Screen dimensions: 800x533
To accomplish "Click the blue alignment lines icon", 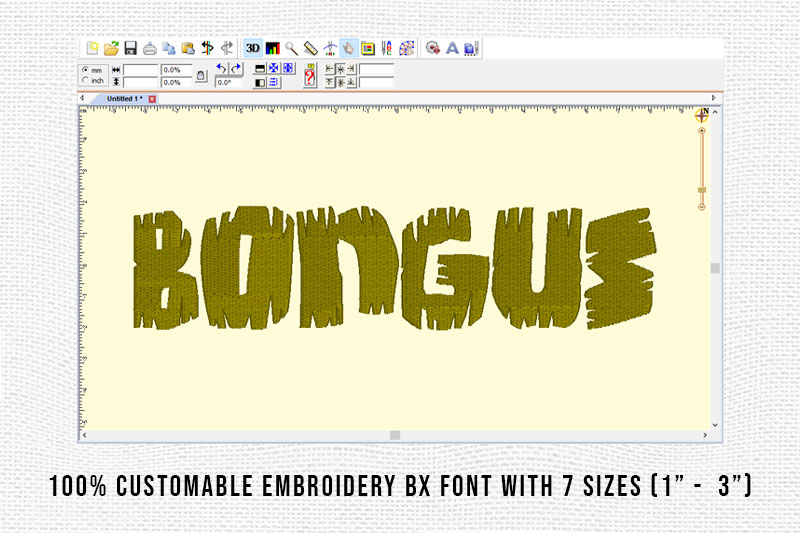I will [x=274, y=82].
